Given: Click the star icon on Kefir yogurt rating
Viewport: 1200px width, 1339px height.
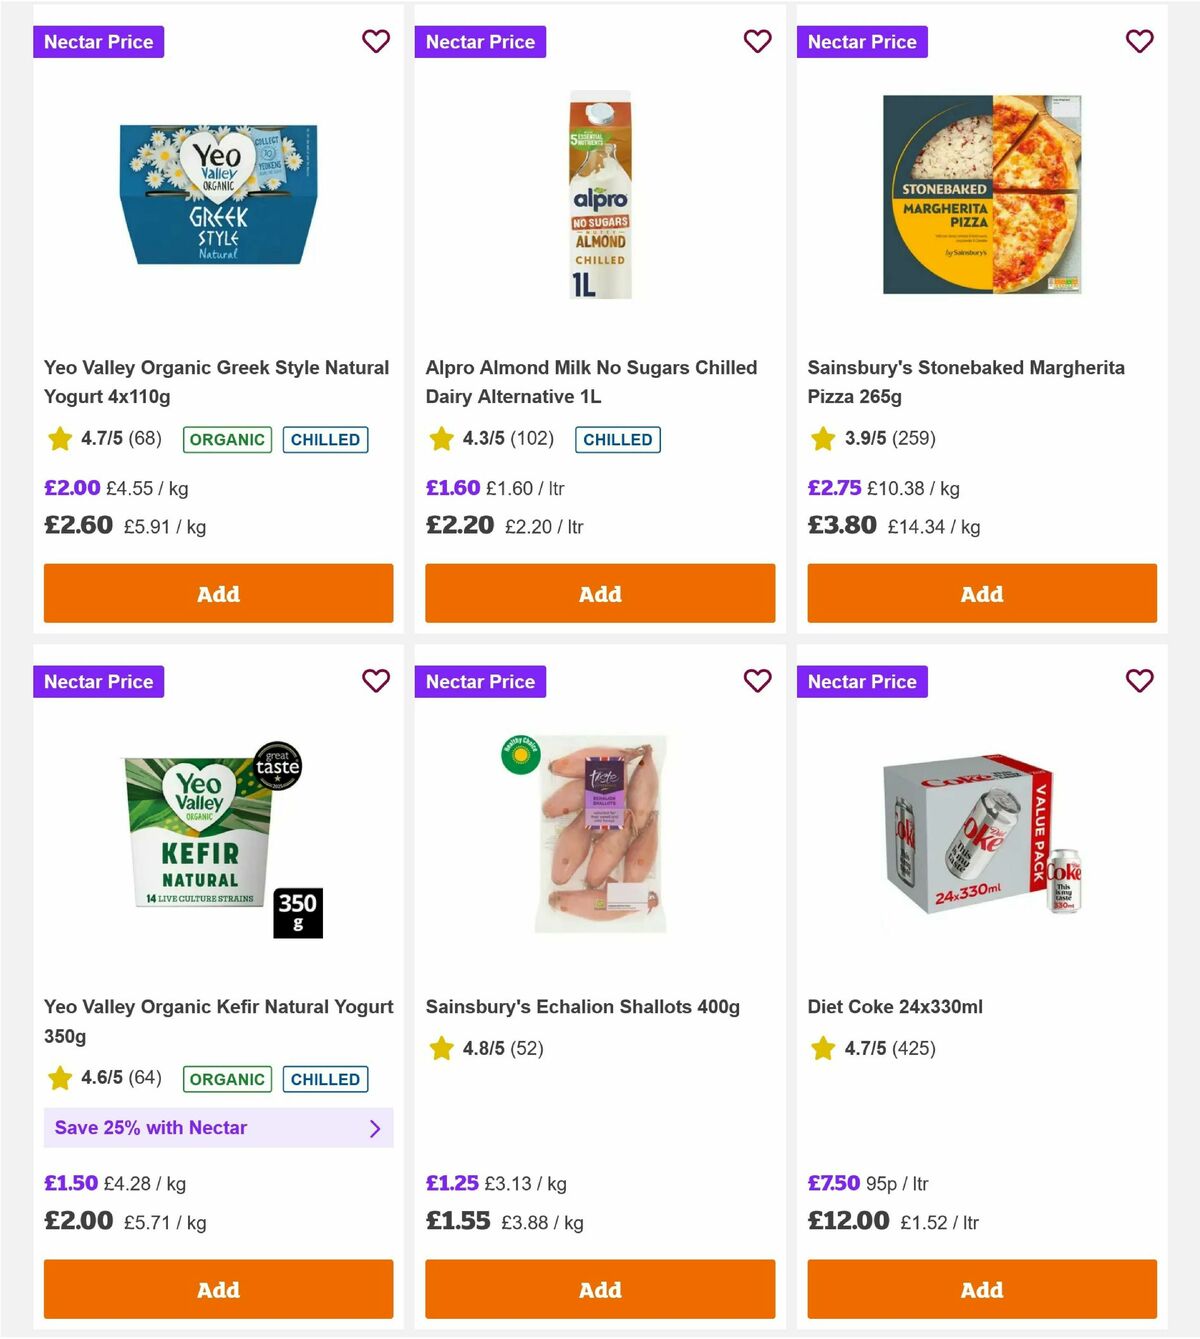Looking at the screenshot, I should tap(58, 1079).
